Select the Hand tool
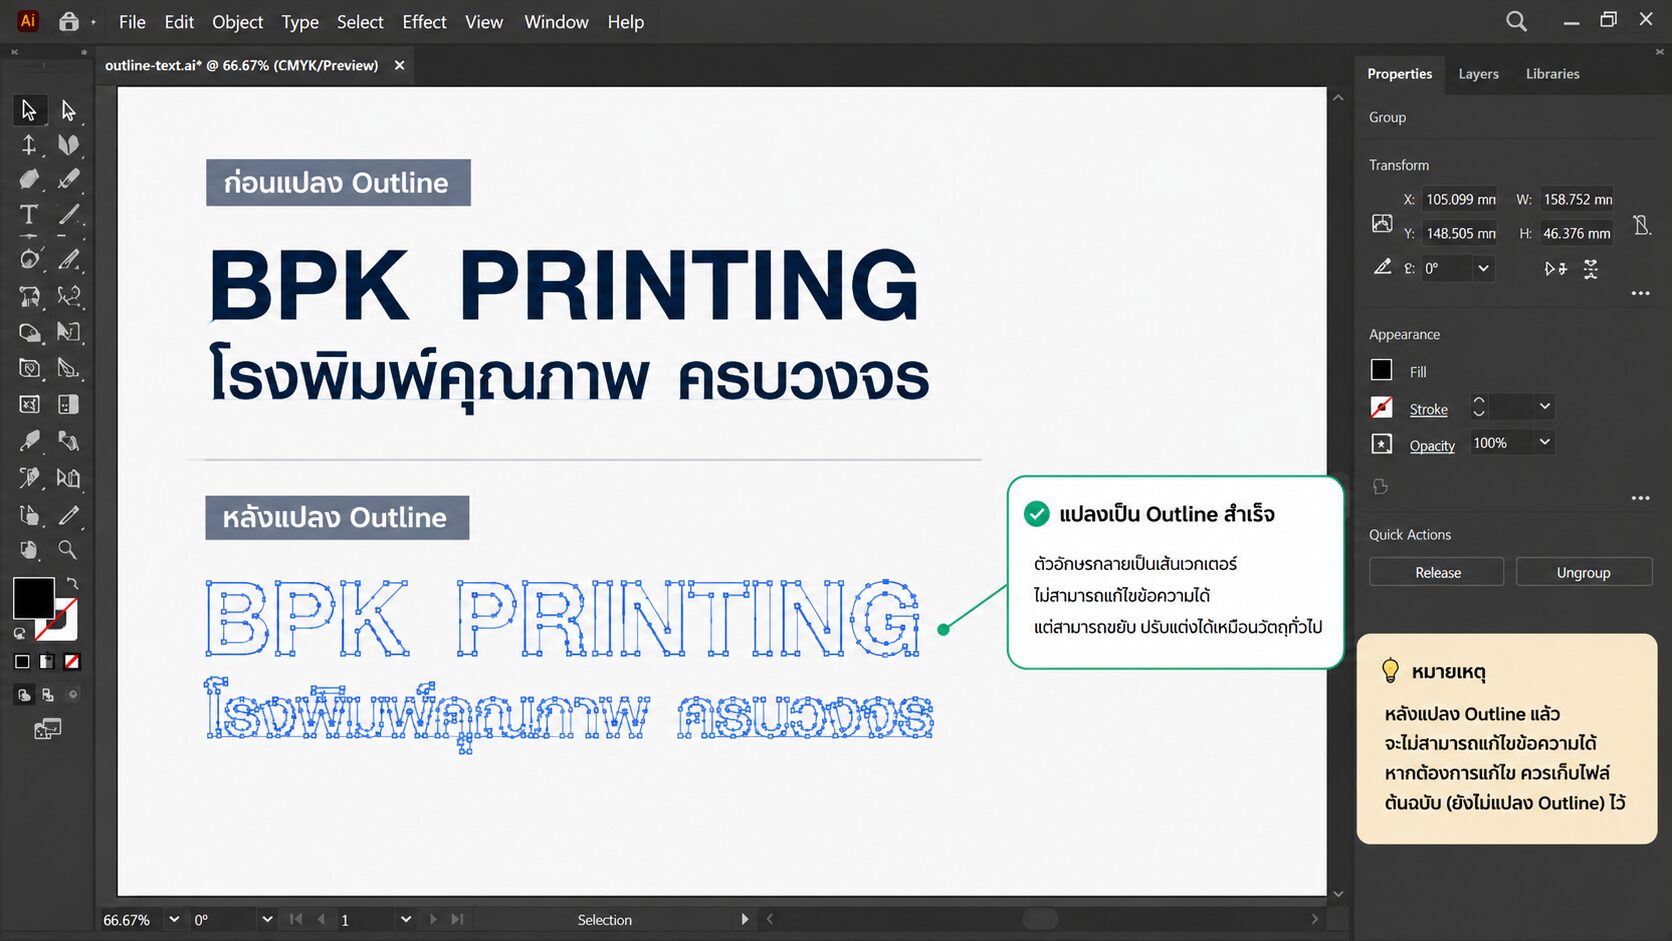The width and height of the screenshot is (1672, 941). click(29, 550)
